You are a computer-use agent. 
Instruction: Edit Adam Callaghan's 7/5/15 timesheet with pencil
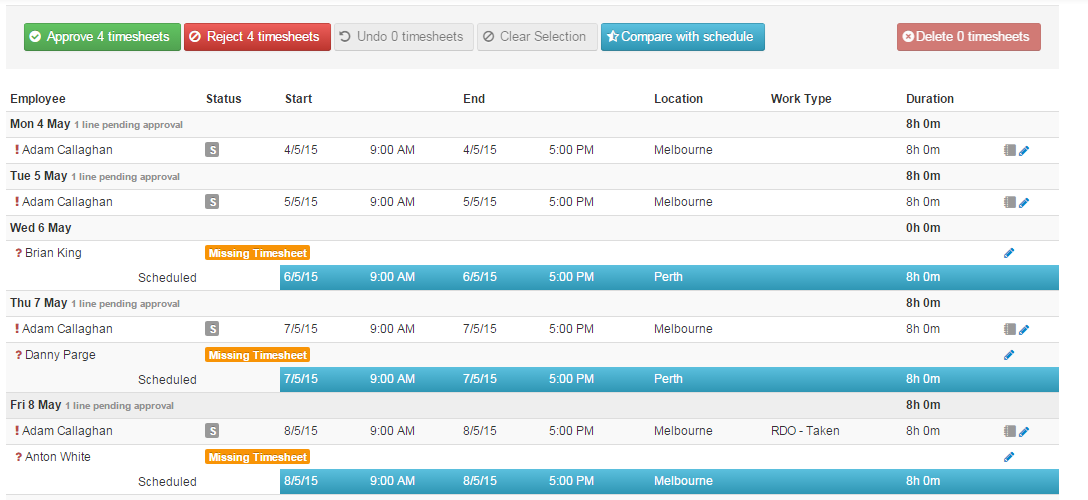(x=1024, y=329)
